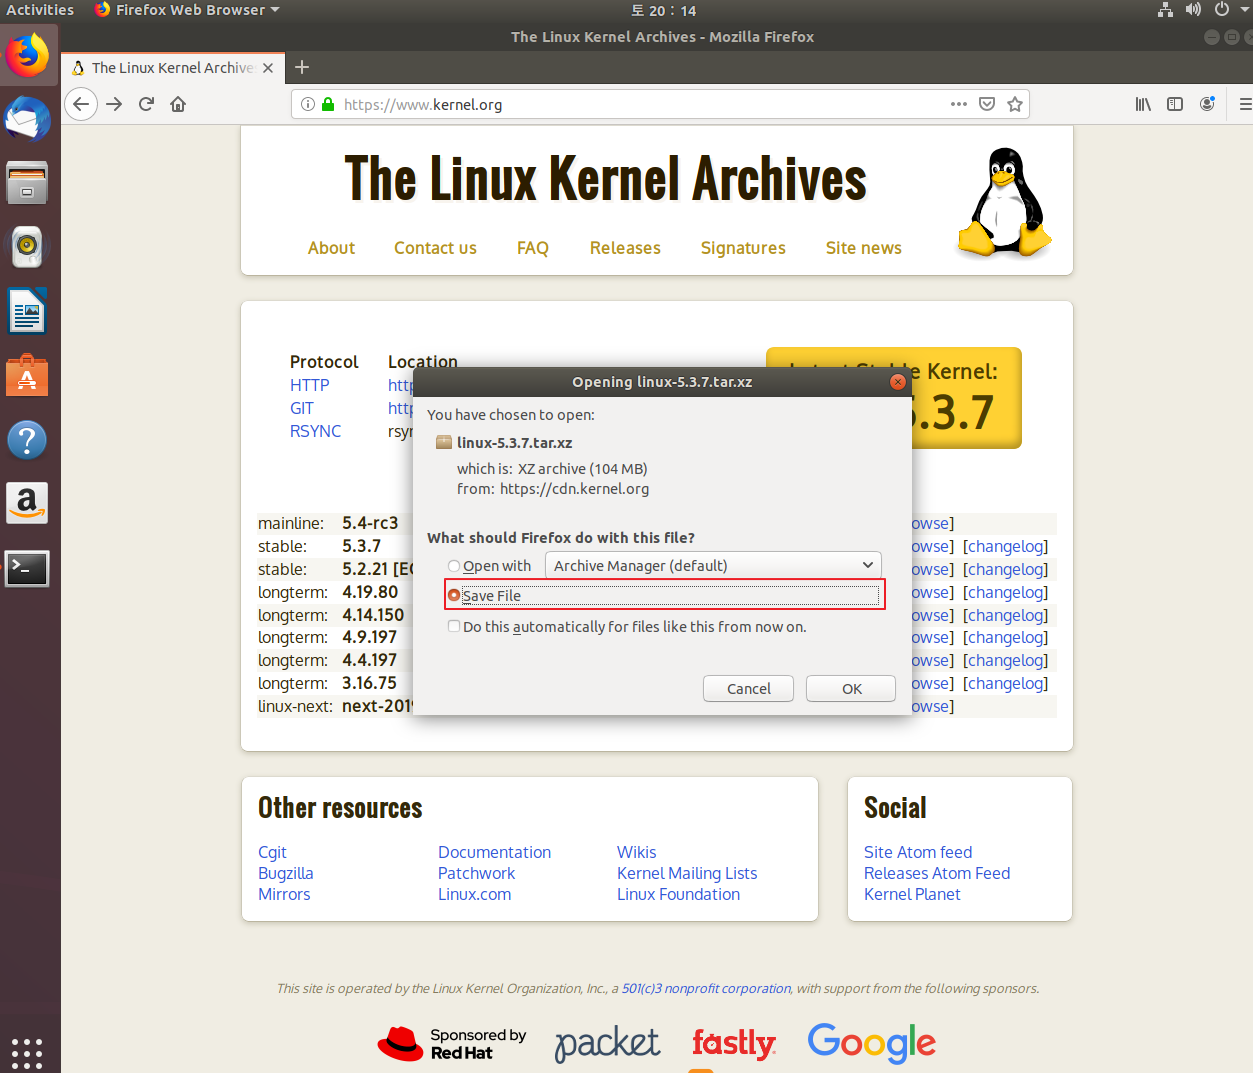Image resolution: width=1253 pixels, height=1073 pixels.
Task: Click the Red Hat sponsor logo
Action: (451, 1043)
